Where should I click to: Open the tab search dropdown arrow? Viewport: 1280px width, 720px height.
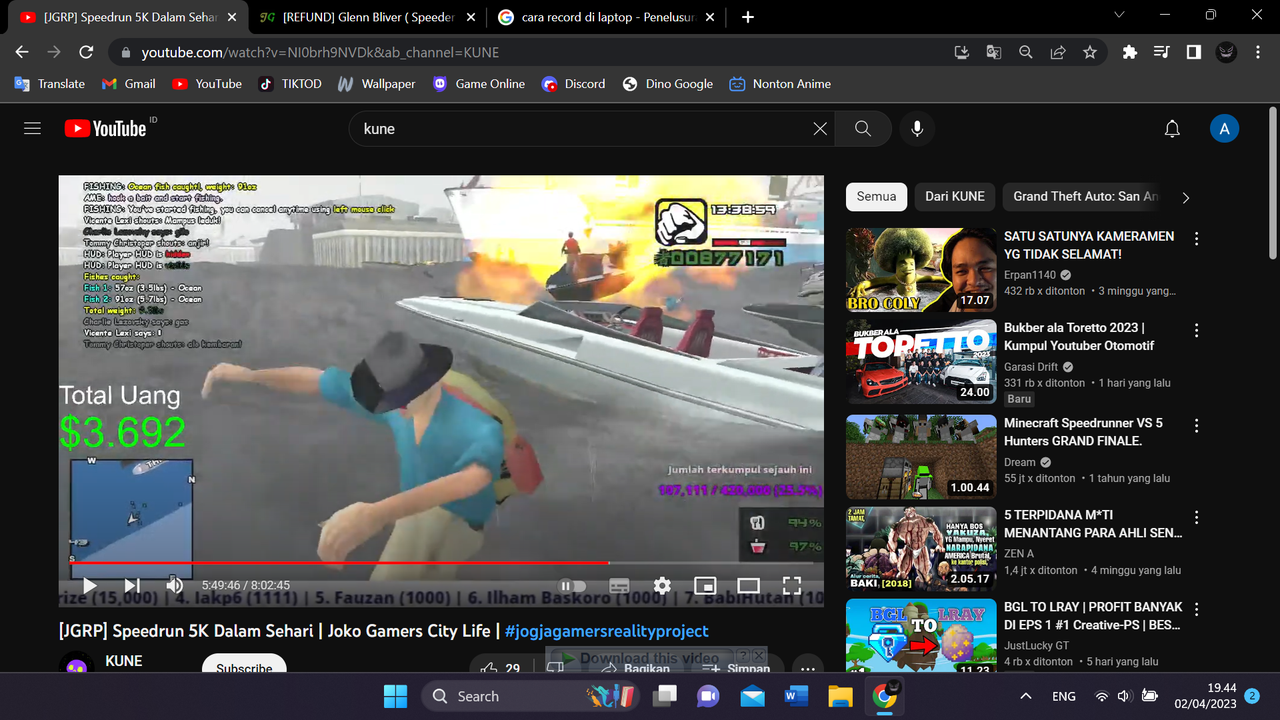pos(1118,15)
